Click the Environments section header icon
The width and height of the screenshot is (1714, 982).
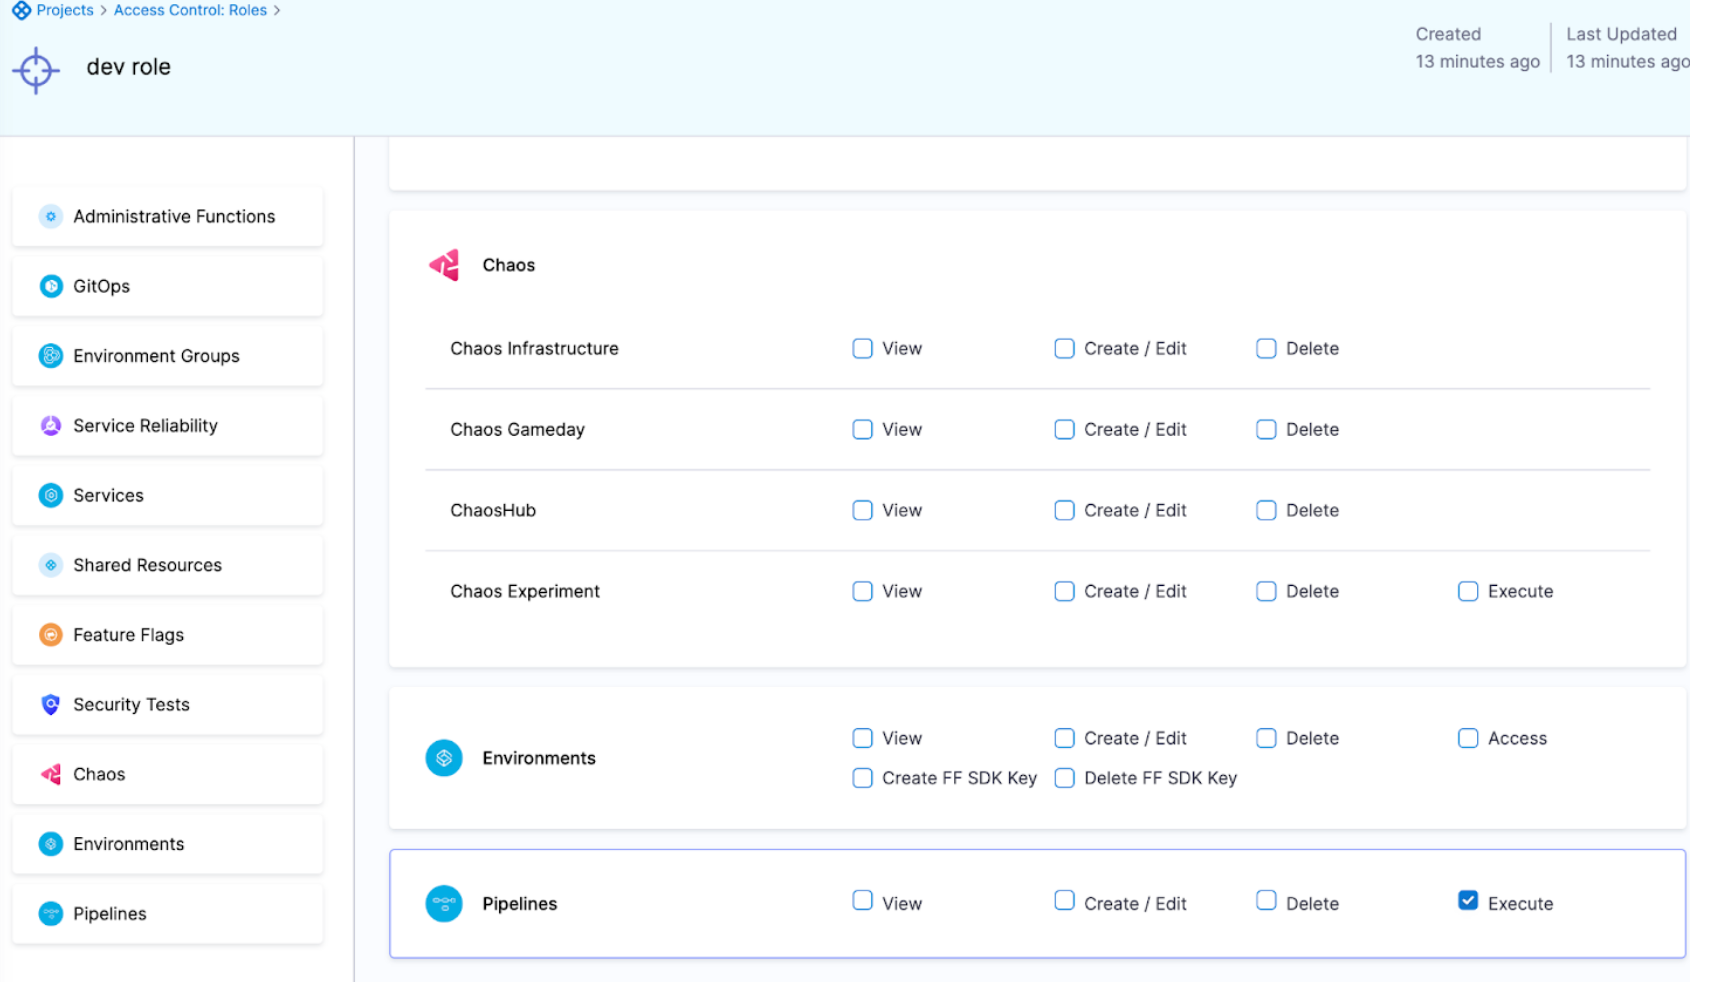444,758
